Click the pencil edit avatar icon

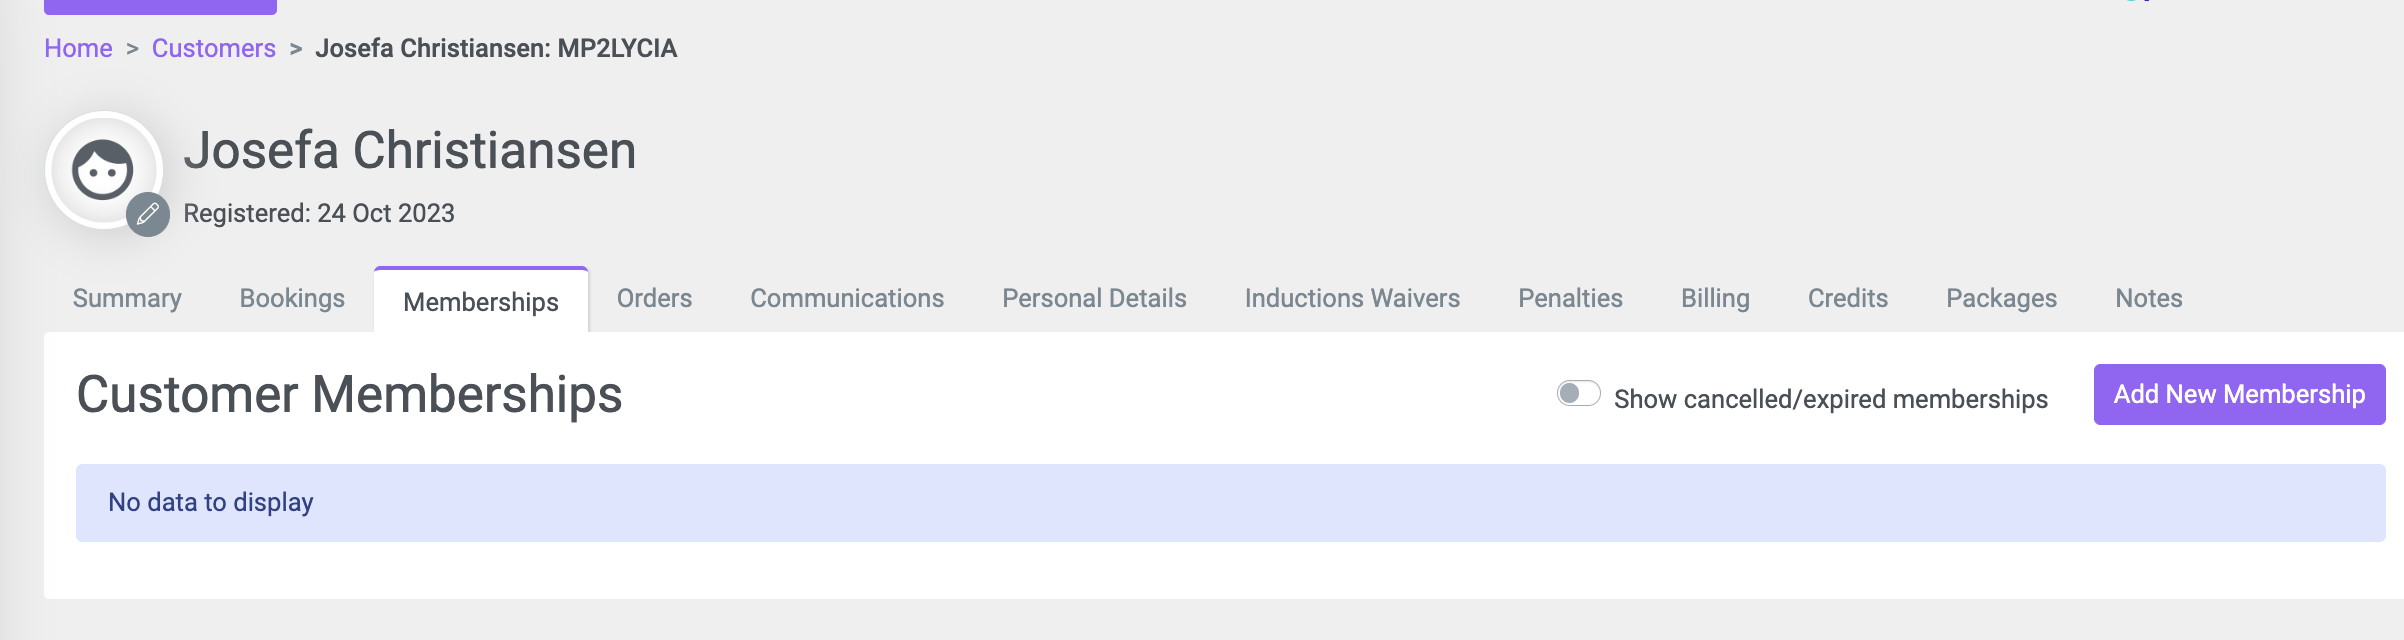[148, 214]
